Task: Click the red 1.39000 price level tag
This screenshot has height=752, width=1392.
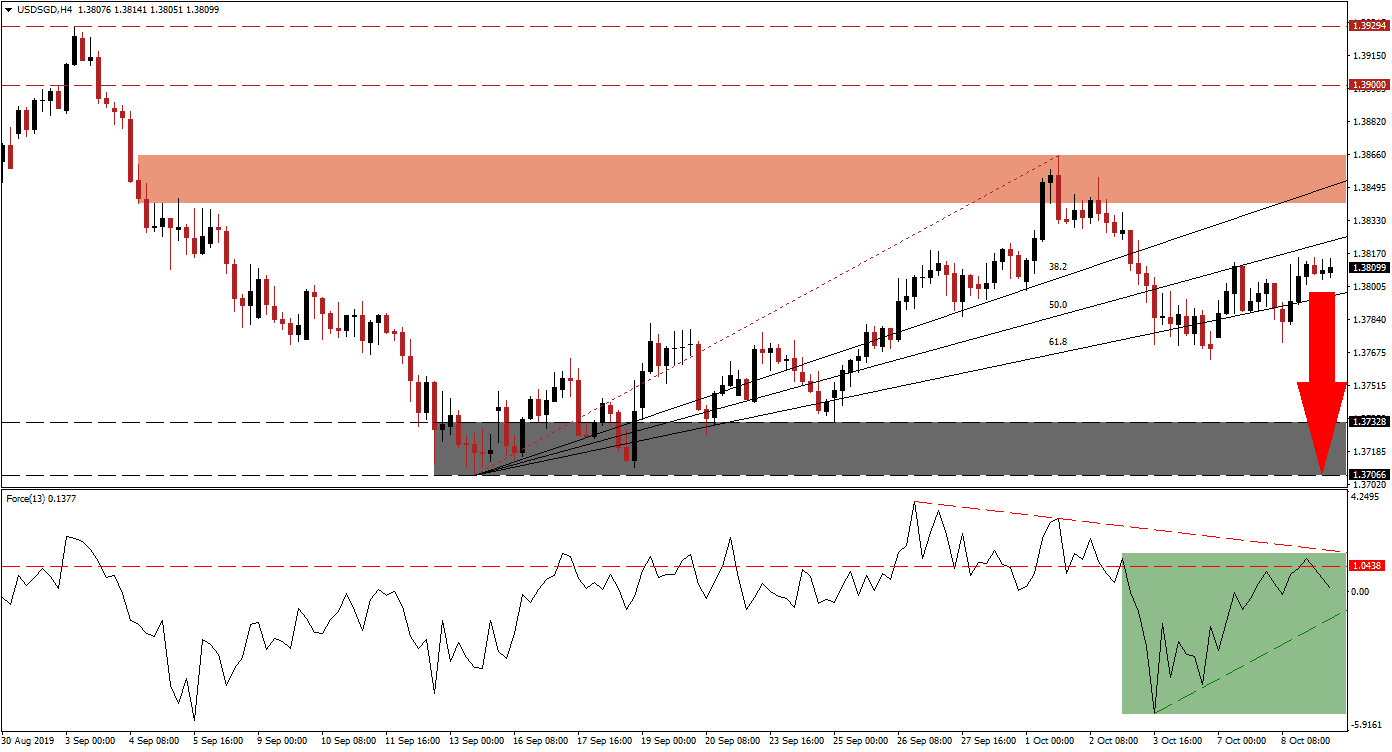Action: click(1369, 85)
